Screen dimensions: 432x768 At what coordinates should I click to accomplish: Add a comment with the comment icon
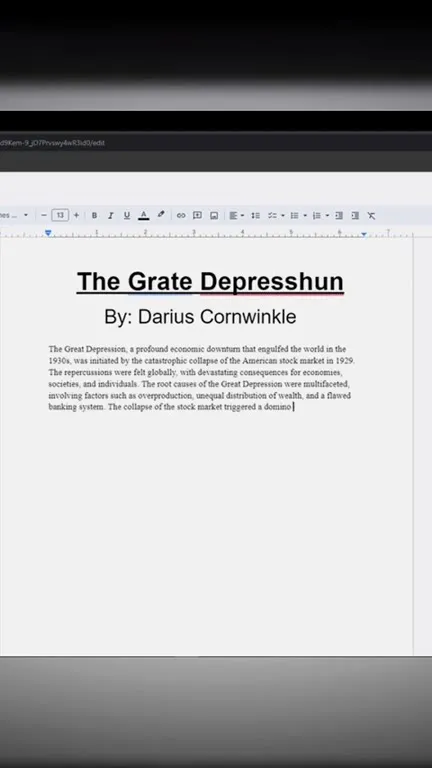197,216
